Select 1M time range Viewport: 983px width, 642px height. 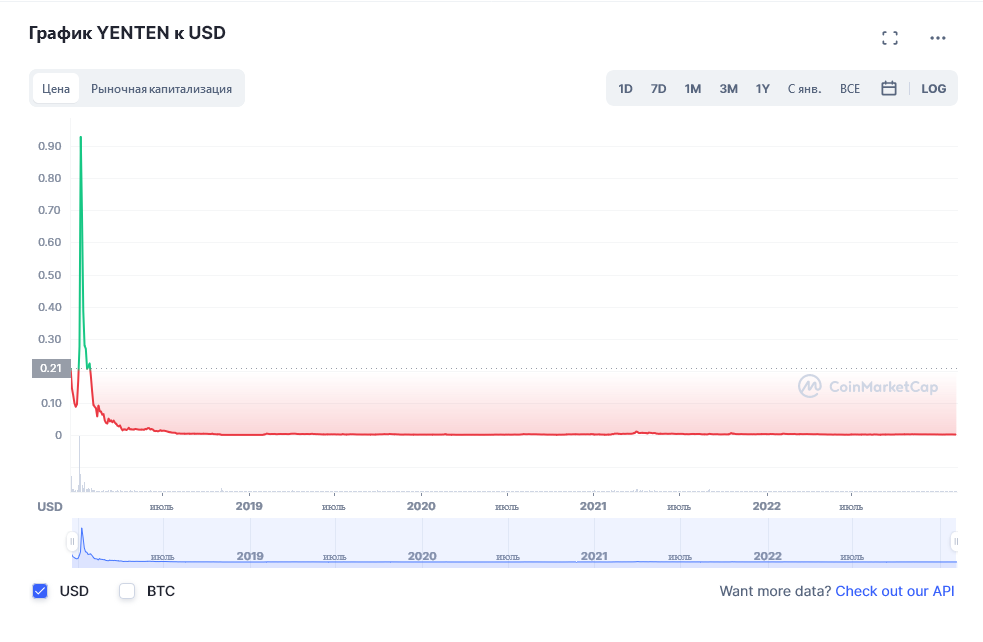click(692, 88)
